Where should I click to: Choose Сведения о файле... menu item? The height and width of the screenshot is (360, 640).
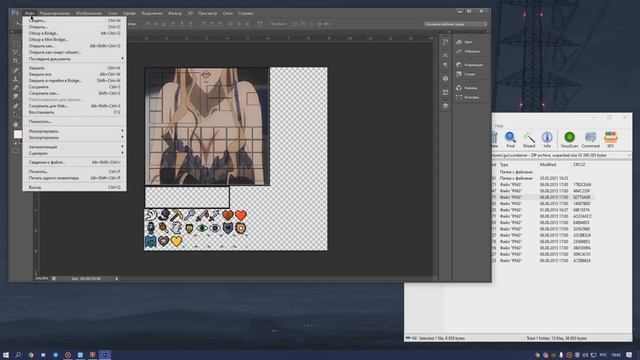point(74,162)
